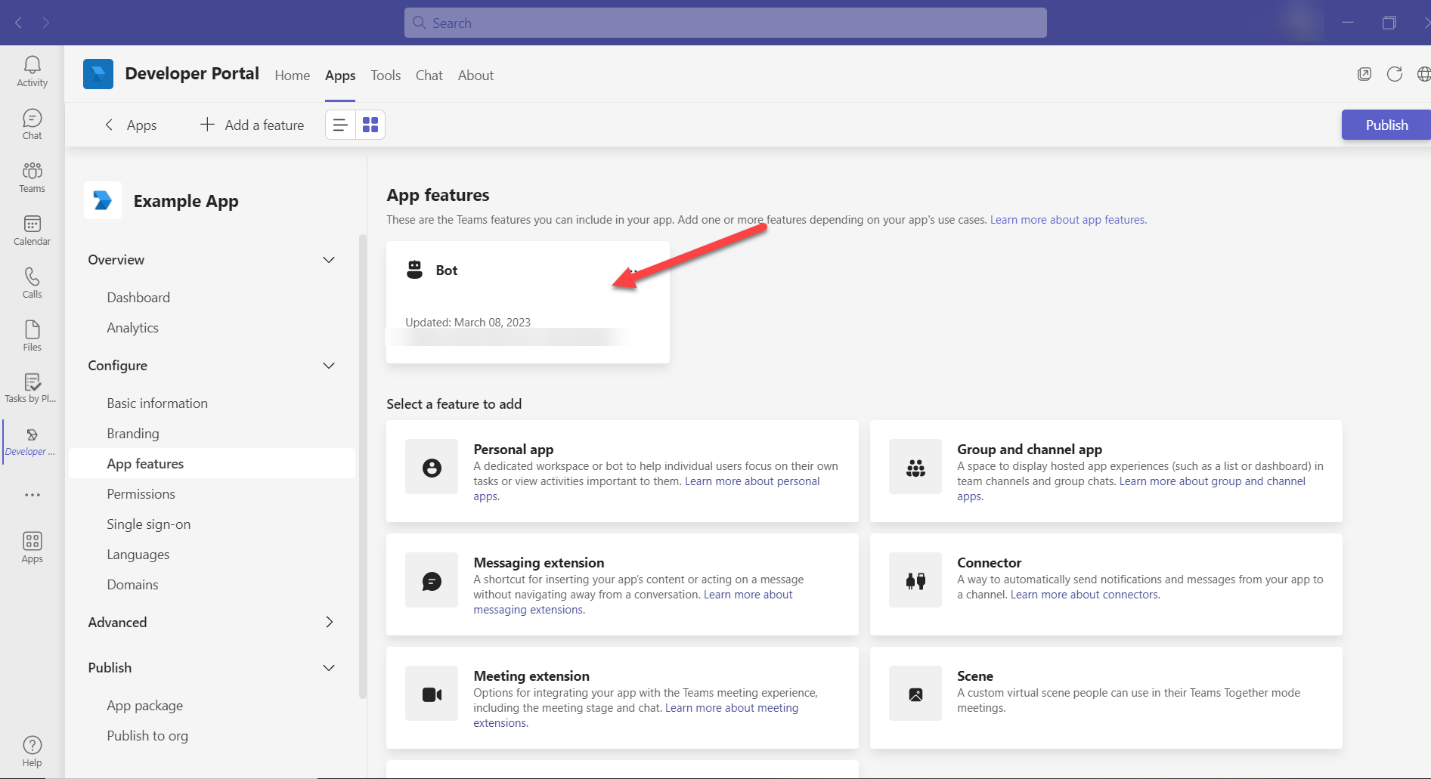
Task: Open Calls in Teams sidebar
Action: pos(32,283)
